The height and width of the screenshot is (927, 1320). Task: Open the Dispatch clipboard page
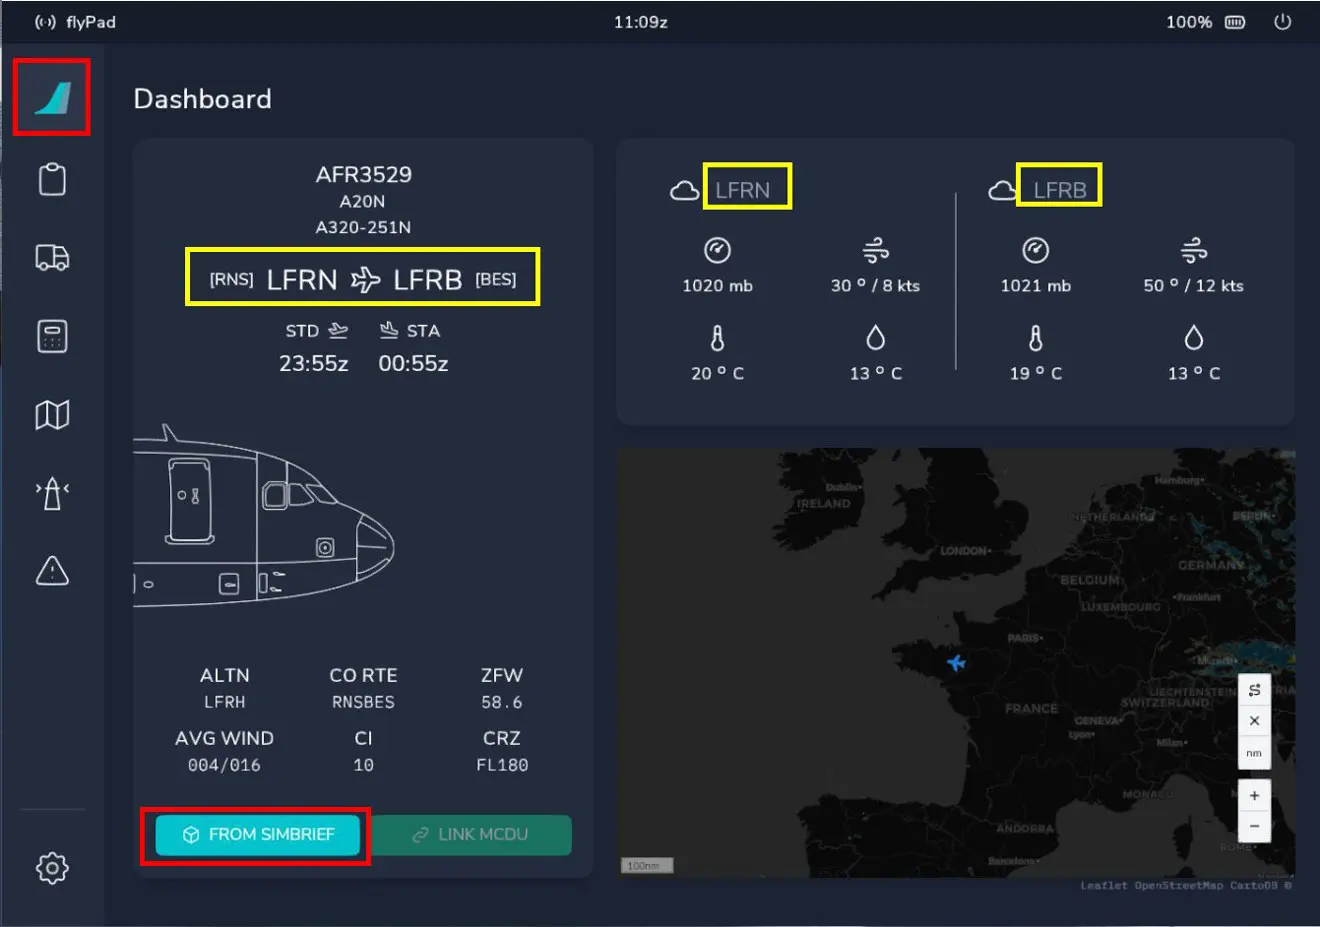click(52, 180)
